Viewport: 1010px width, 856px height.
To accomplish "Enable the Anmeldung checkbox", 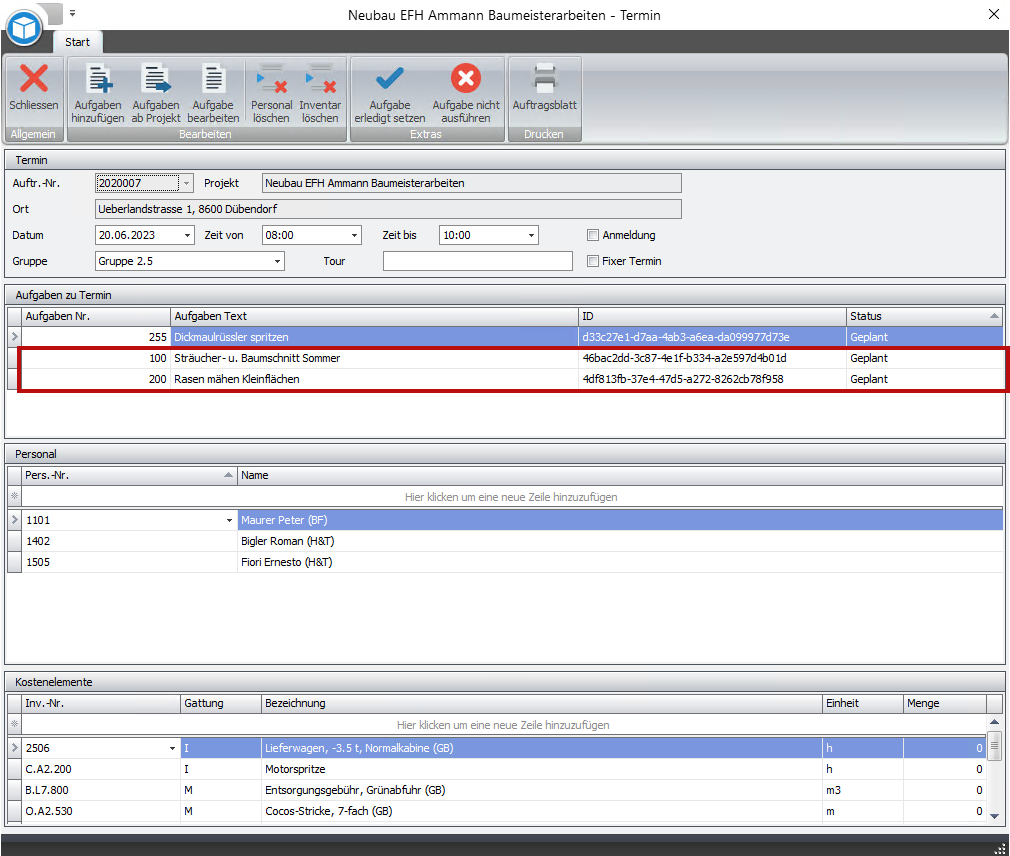I will [x=593, y=235].
